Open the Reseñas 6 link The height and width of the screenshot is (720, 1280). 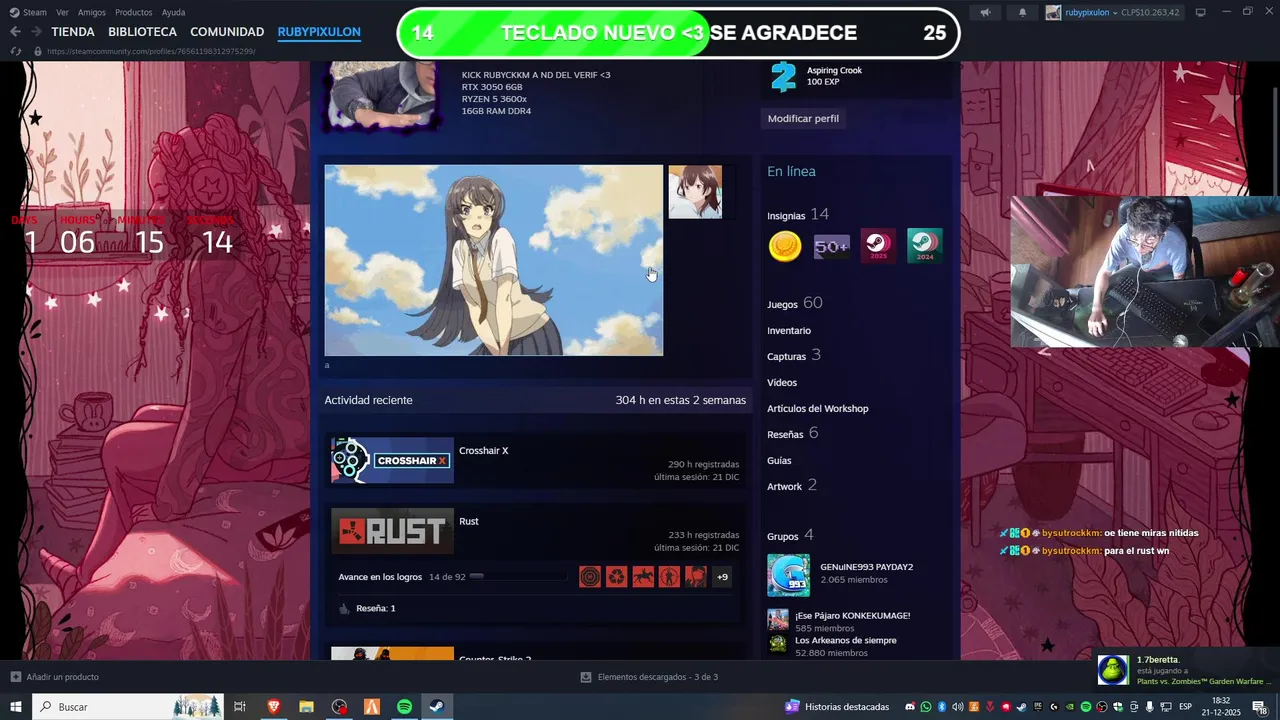click(x=792, y=433)
